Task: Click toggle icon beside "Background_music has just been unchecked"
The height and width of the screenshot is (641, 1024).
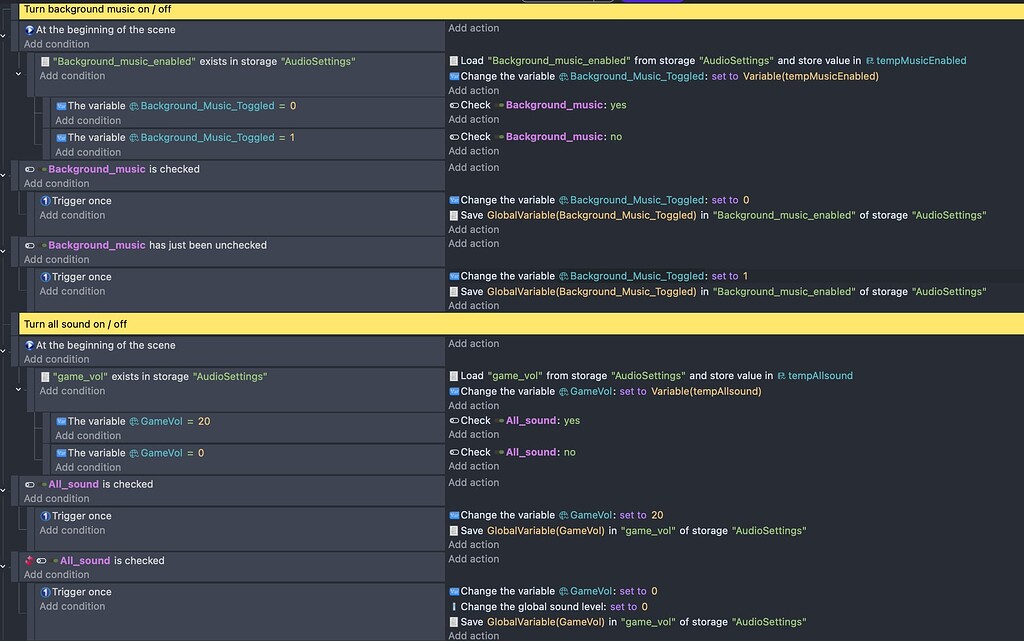Action: [x=29, y=246]
